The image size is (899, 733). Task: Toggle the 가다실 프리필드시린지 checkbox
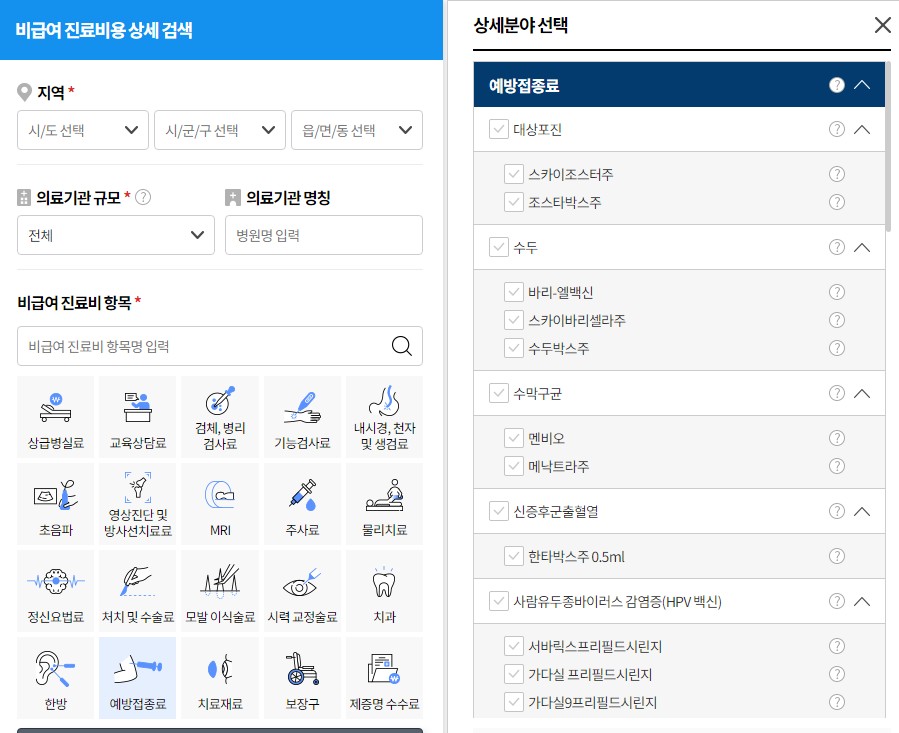point(514,674)
